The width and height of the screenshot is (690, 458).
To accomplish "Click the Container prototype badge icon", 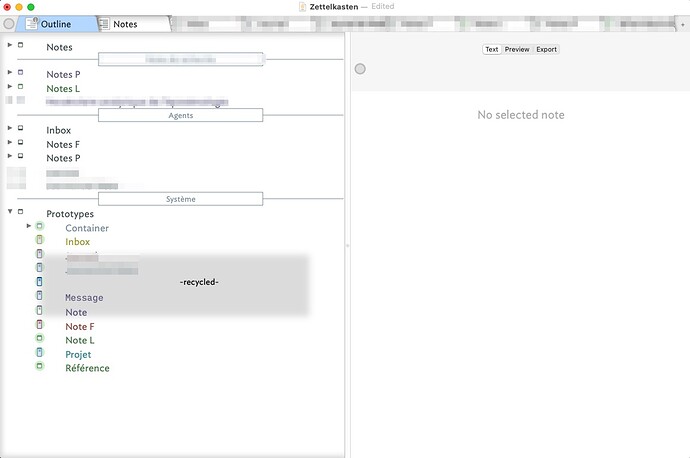I will coord(40,226).
